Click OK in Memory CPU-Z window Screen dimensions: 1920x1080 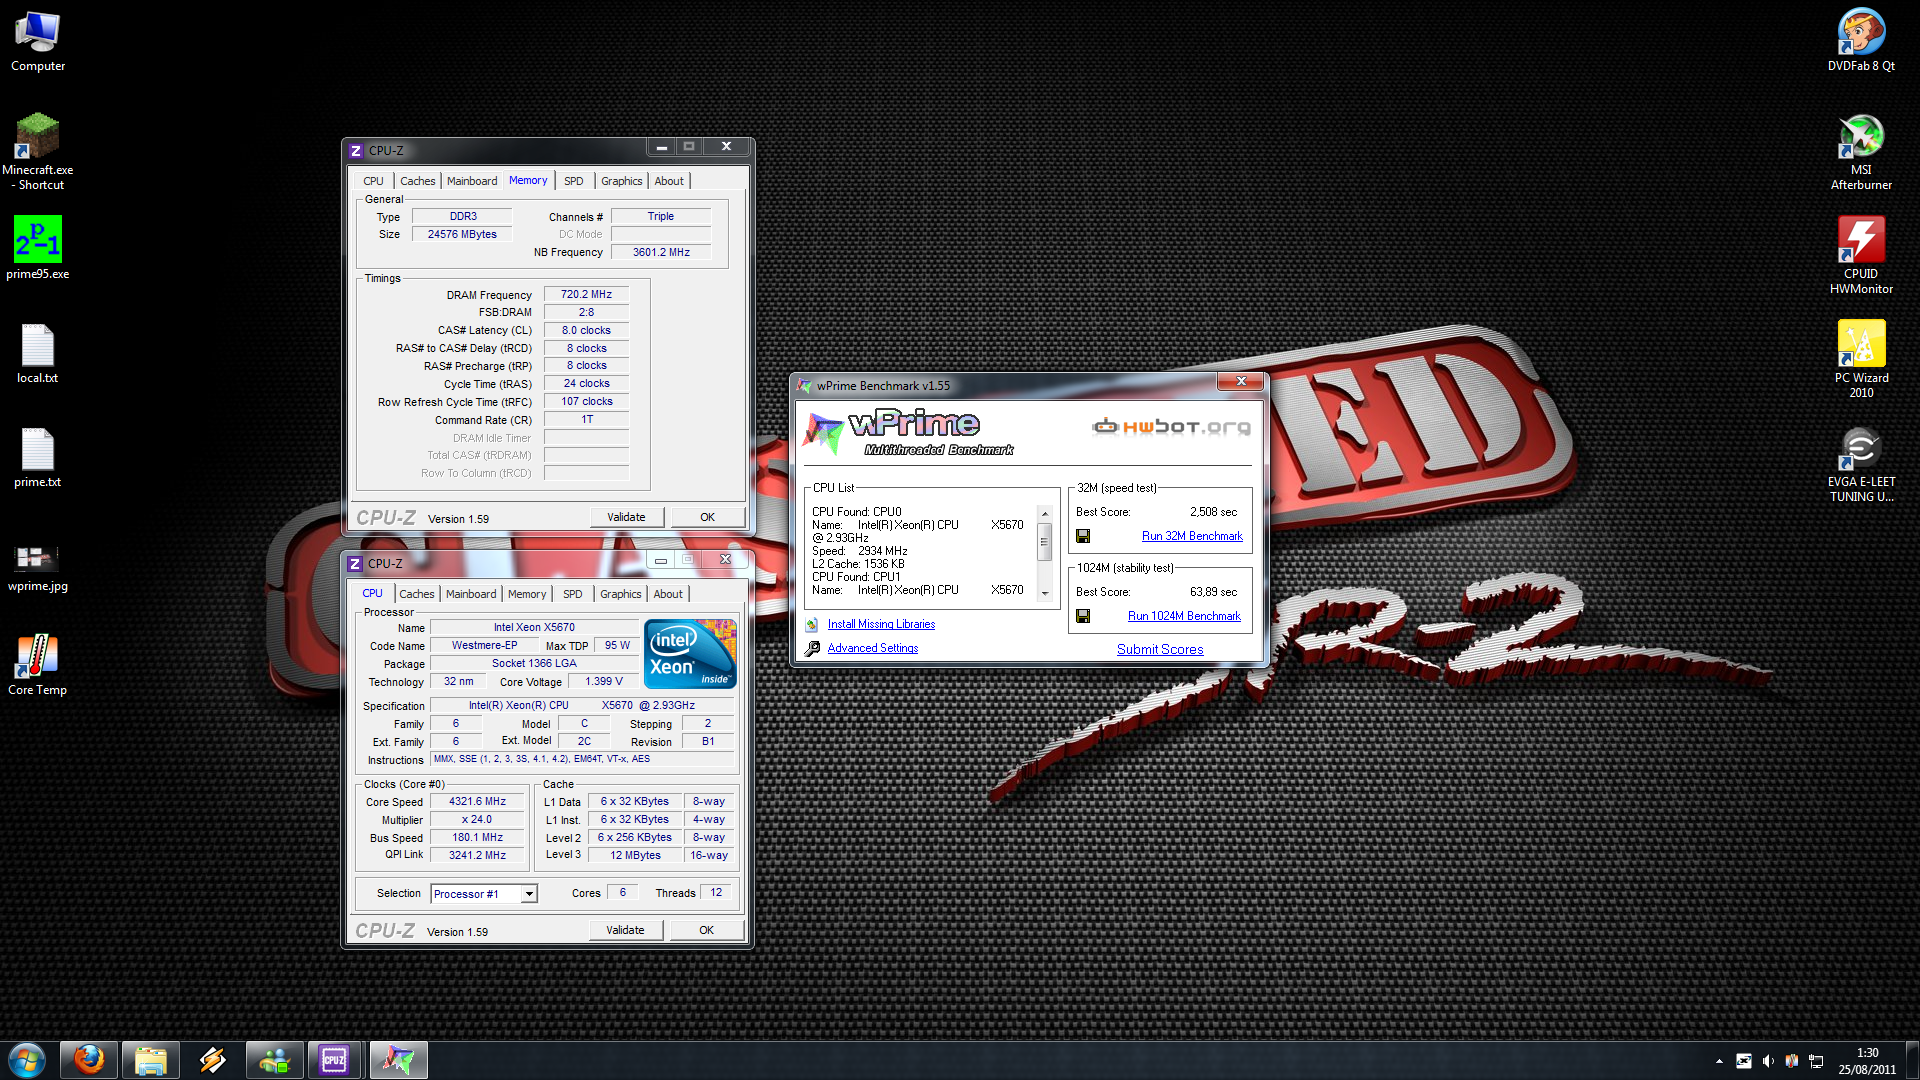(x=707, y=517)
